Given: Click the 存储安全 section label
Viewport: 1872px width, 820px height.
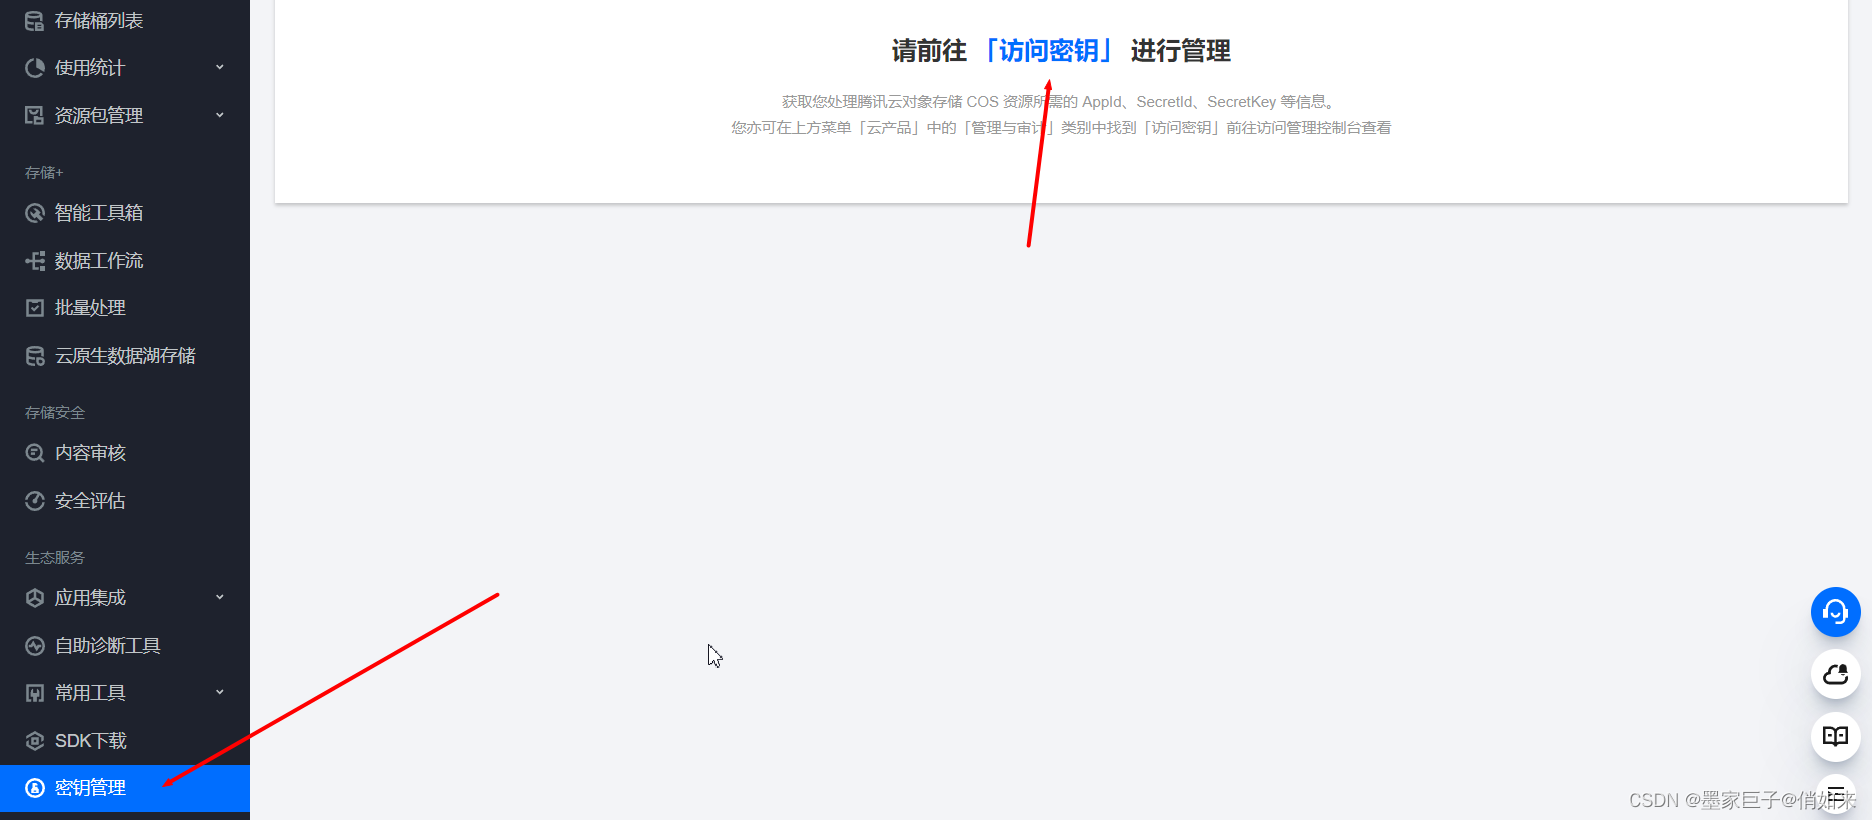Looking at the screenshot, I should pos(55,413).
